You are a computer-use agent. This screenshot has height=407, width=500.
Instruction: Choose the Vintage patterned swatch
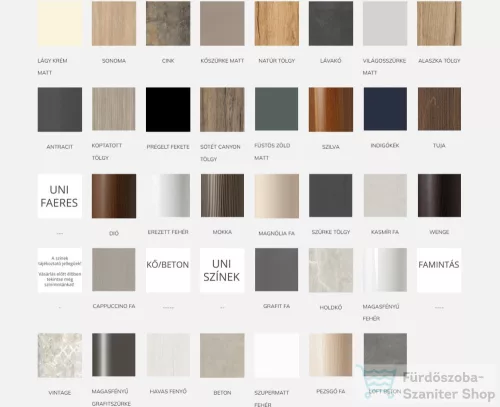[x=60, y=355]
